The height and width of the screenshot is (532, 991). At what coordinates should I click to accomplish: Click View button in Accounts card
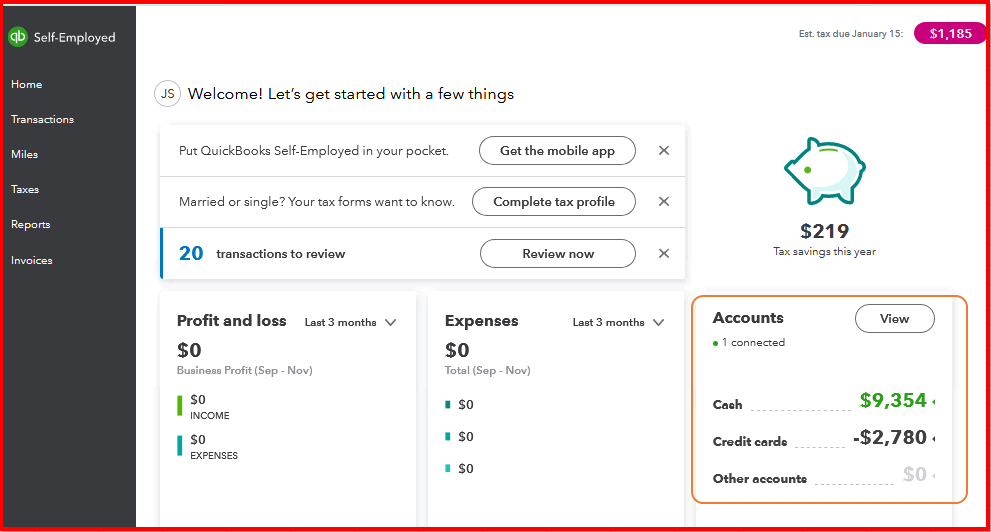pos(894,319)
